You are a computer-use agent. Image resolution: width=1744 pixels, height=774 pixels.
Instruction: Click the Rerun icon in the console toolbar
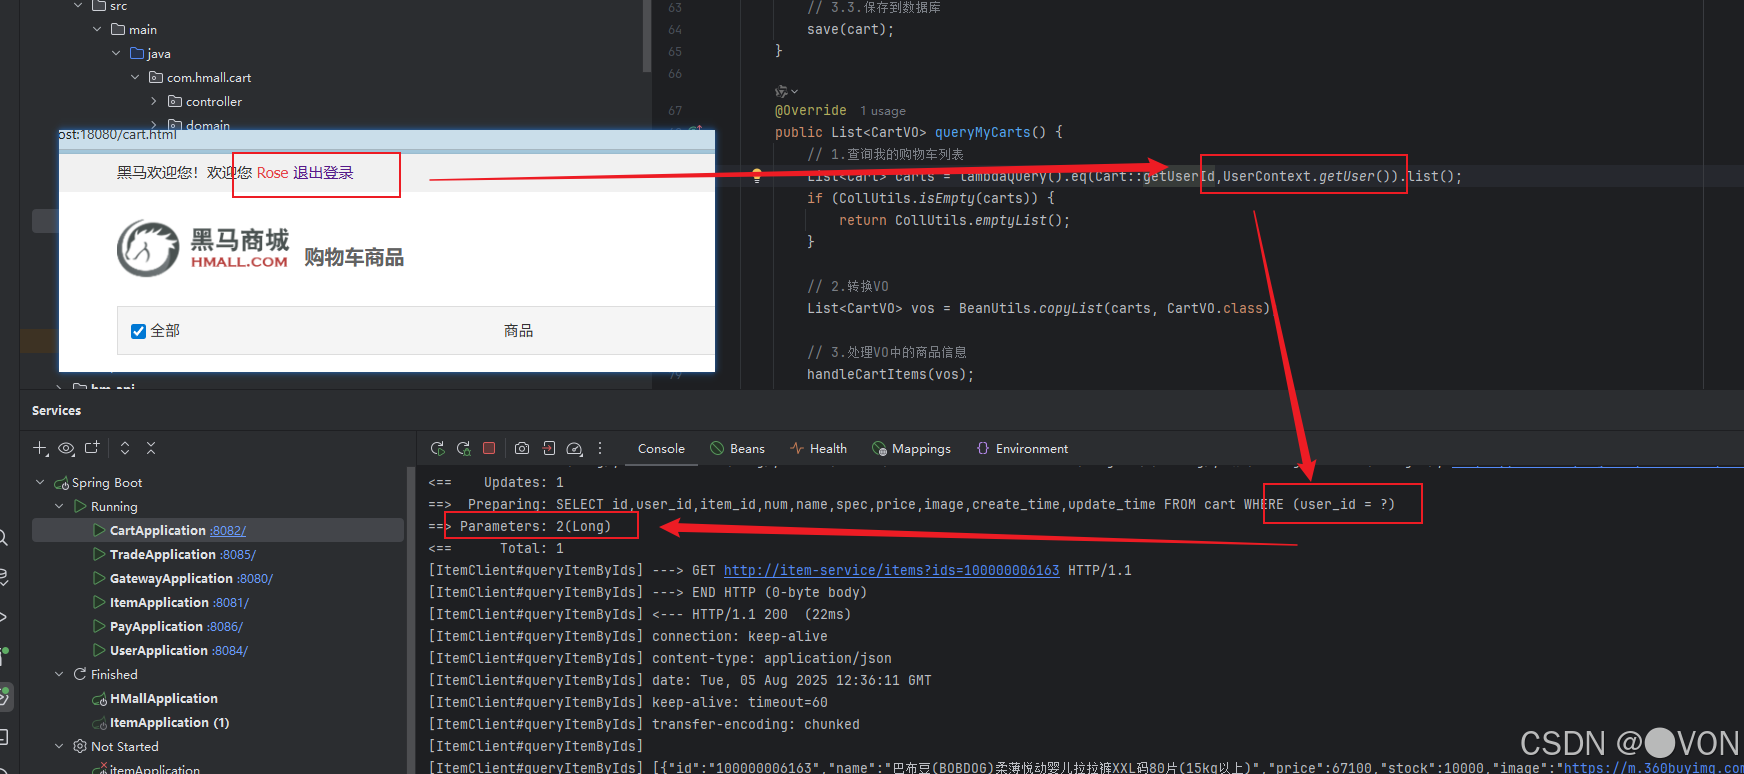[x=437, y=449]
